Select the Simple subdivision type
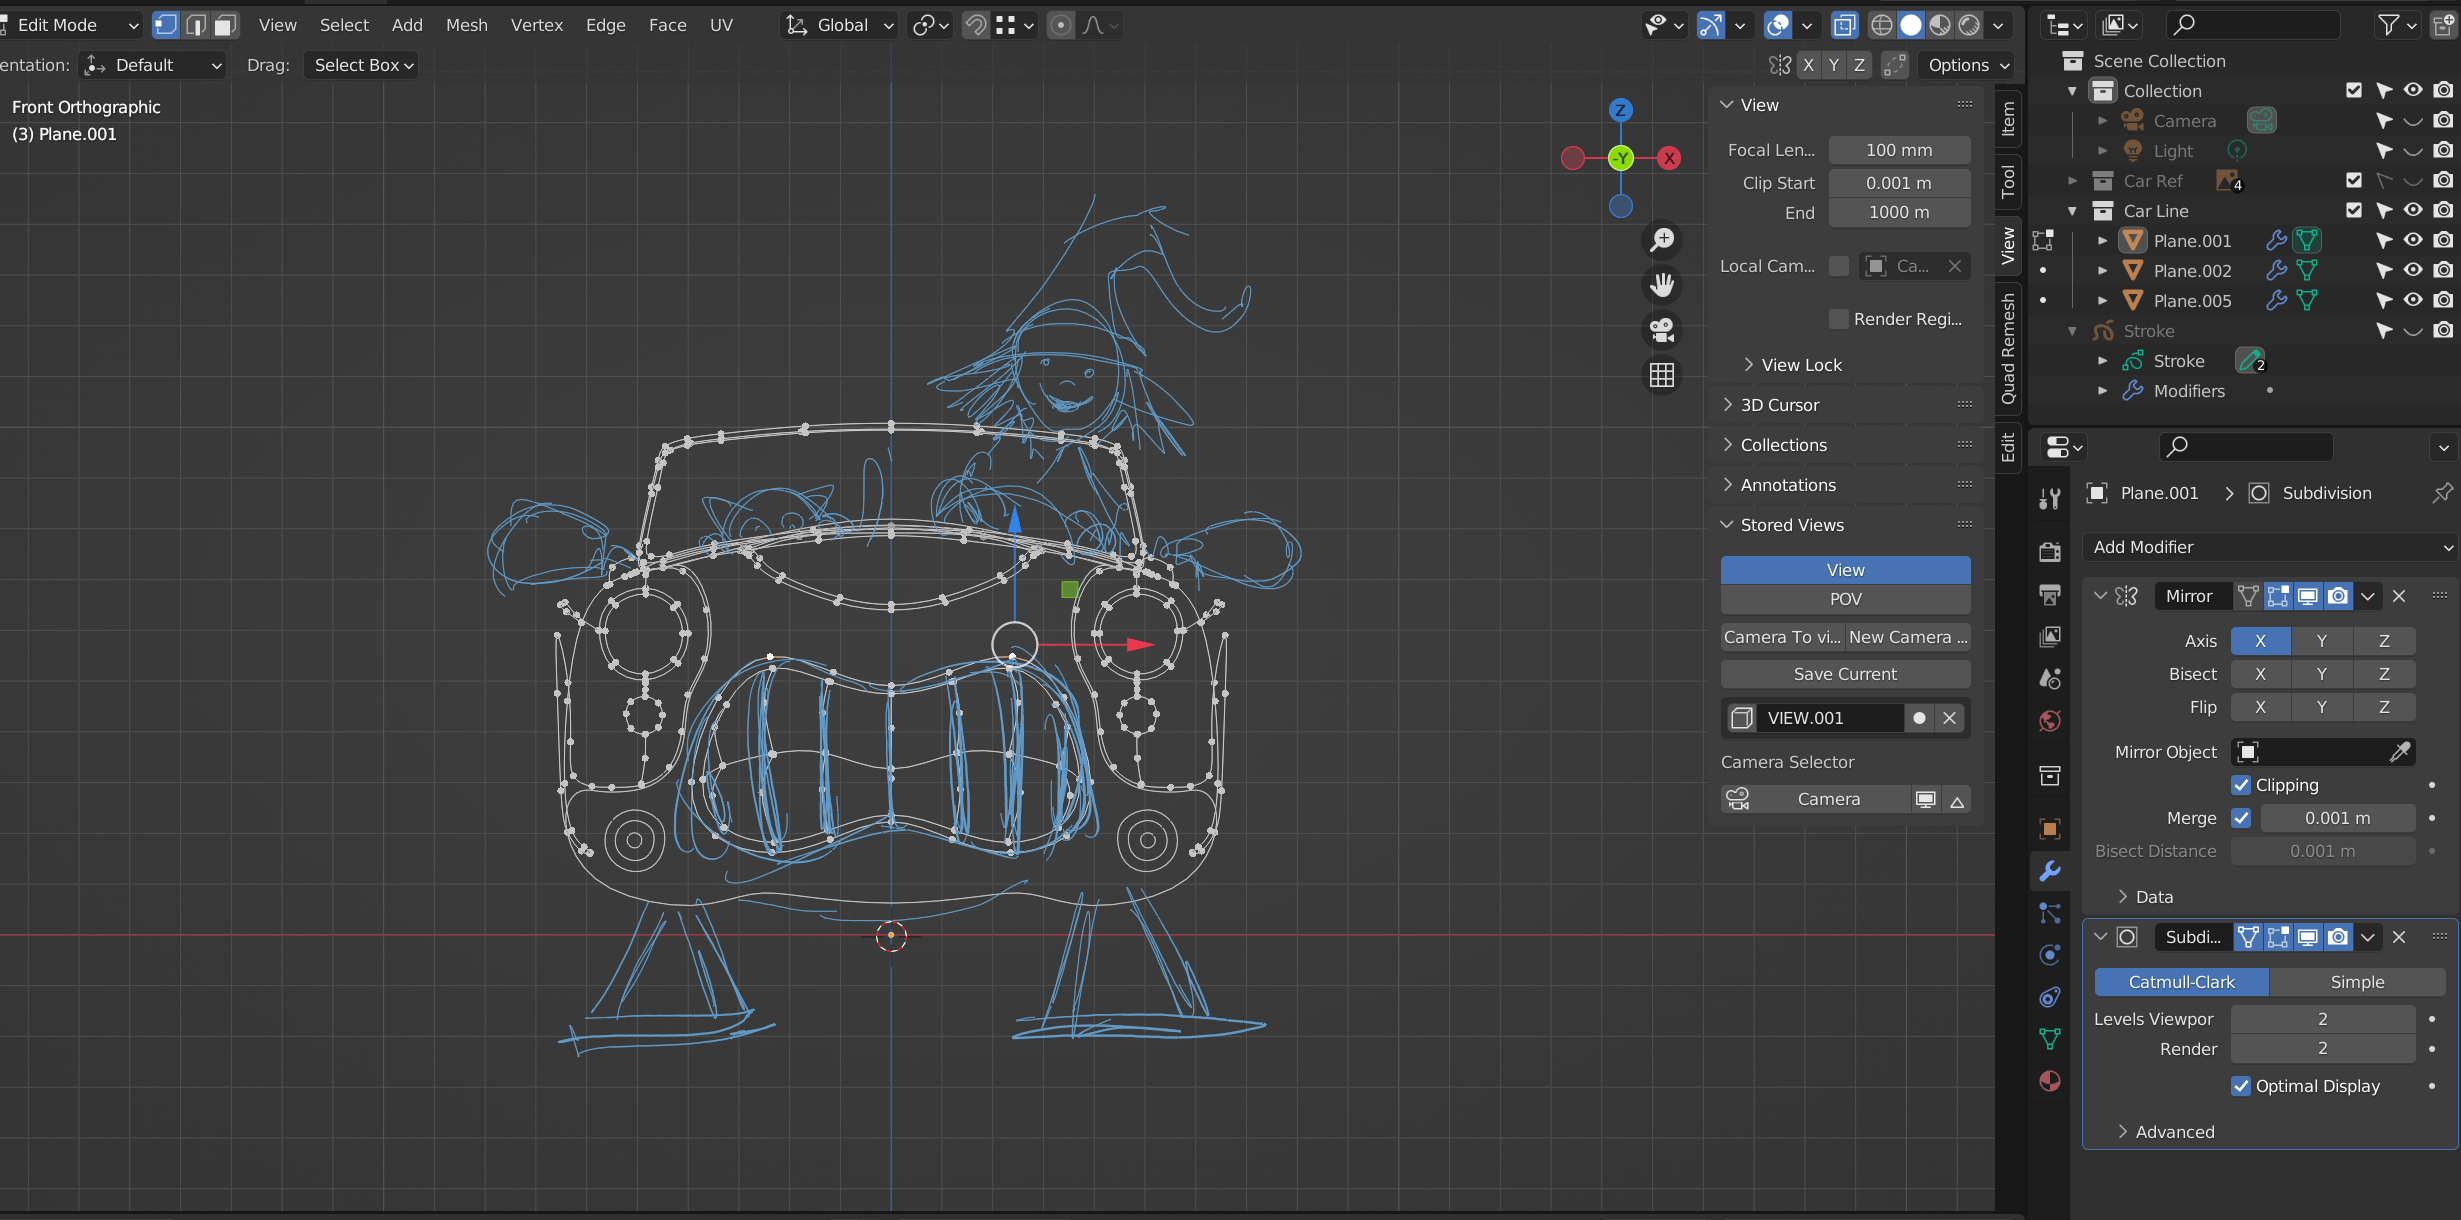The height and width of the screenshot is (1220, 2461). (2357, 982)
